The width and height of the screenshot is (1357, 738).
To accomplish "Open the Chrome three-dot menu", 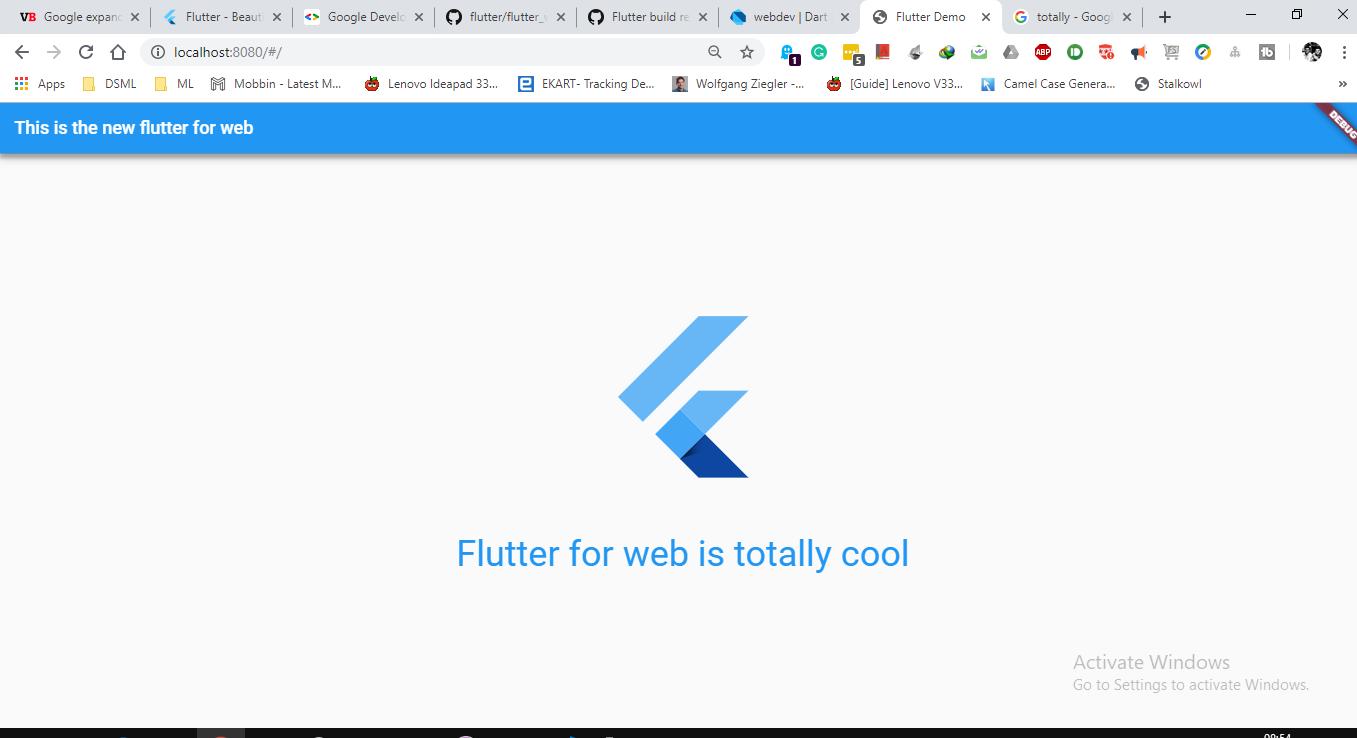I will tap(1344, 52).
